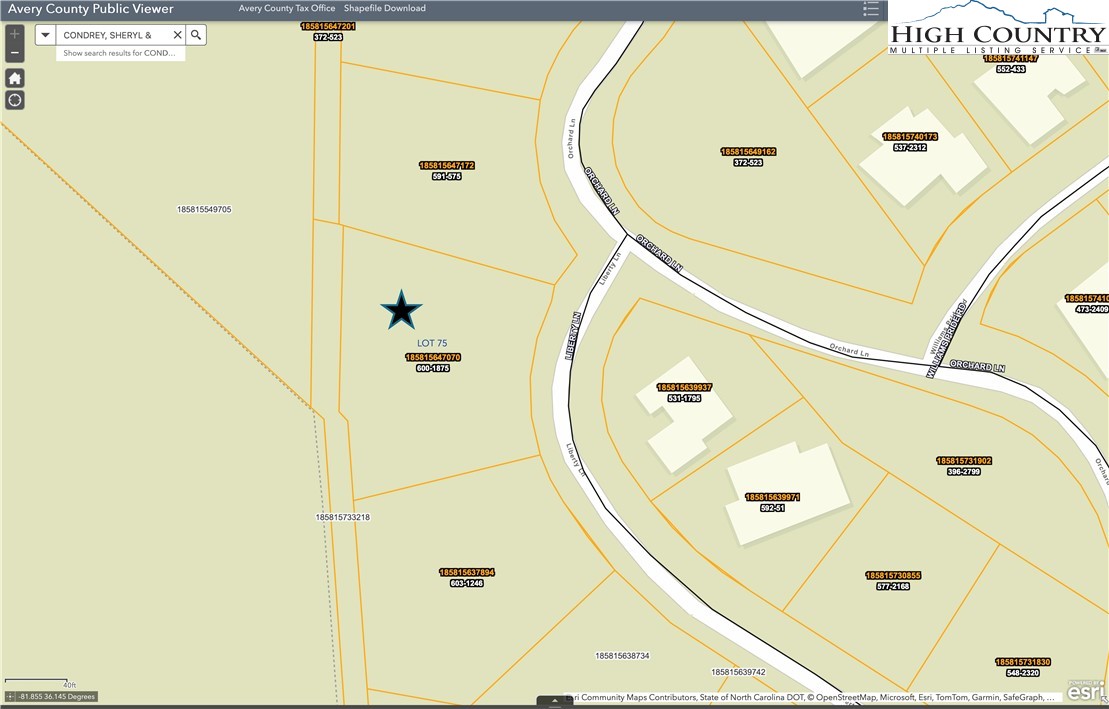Activate the my location button
This screenshot has width=1109, height=709.
pos(15,100)
